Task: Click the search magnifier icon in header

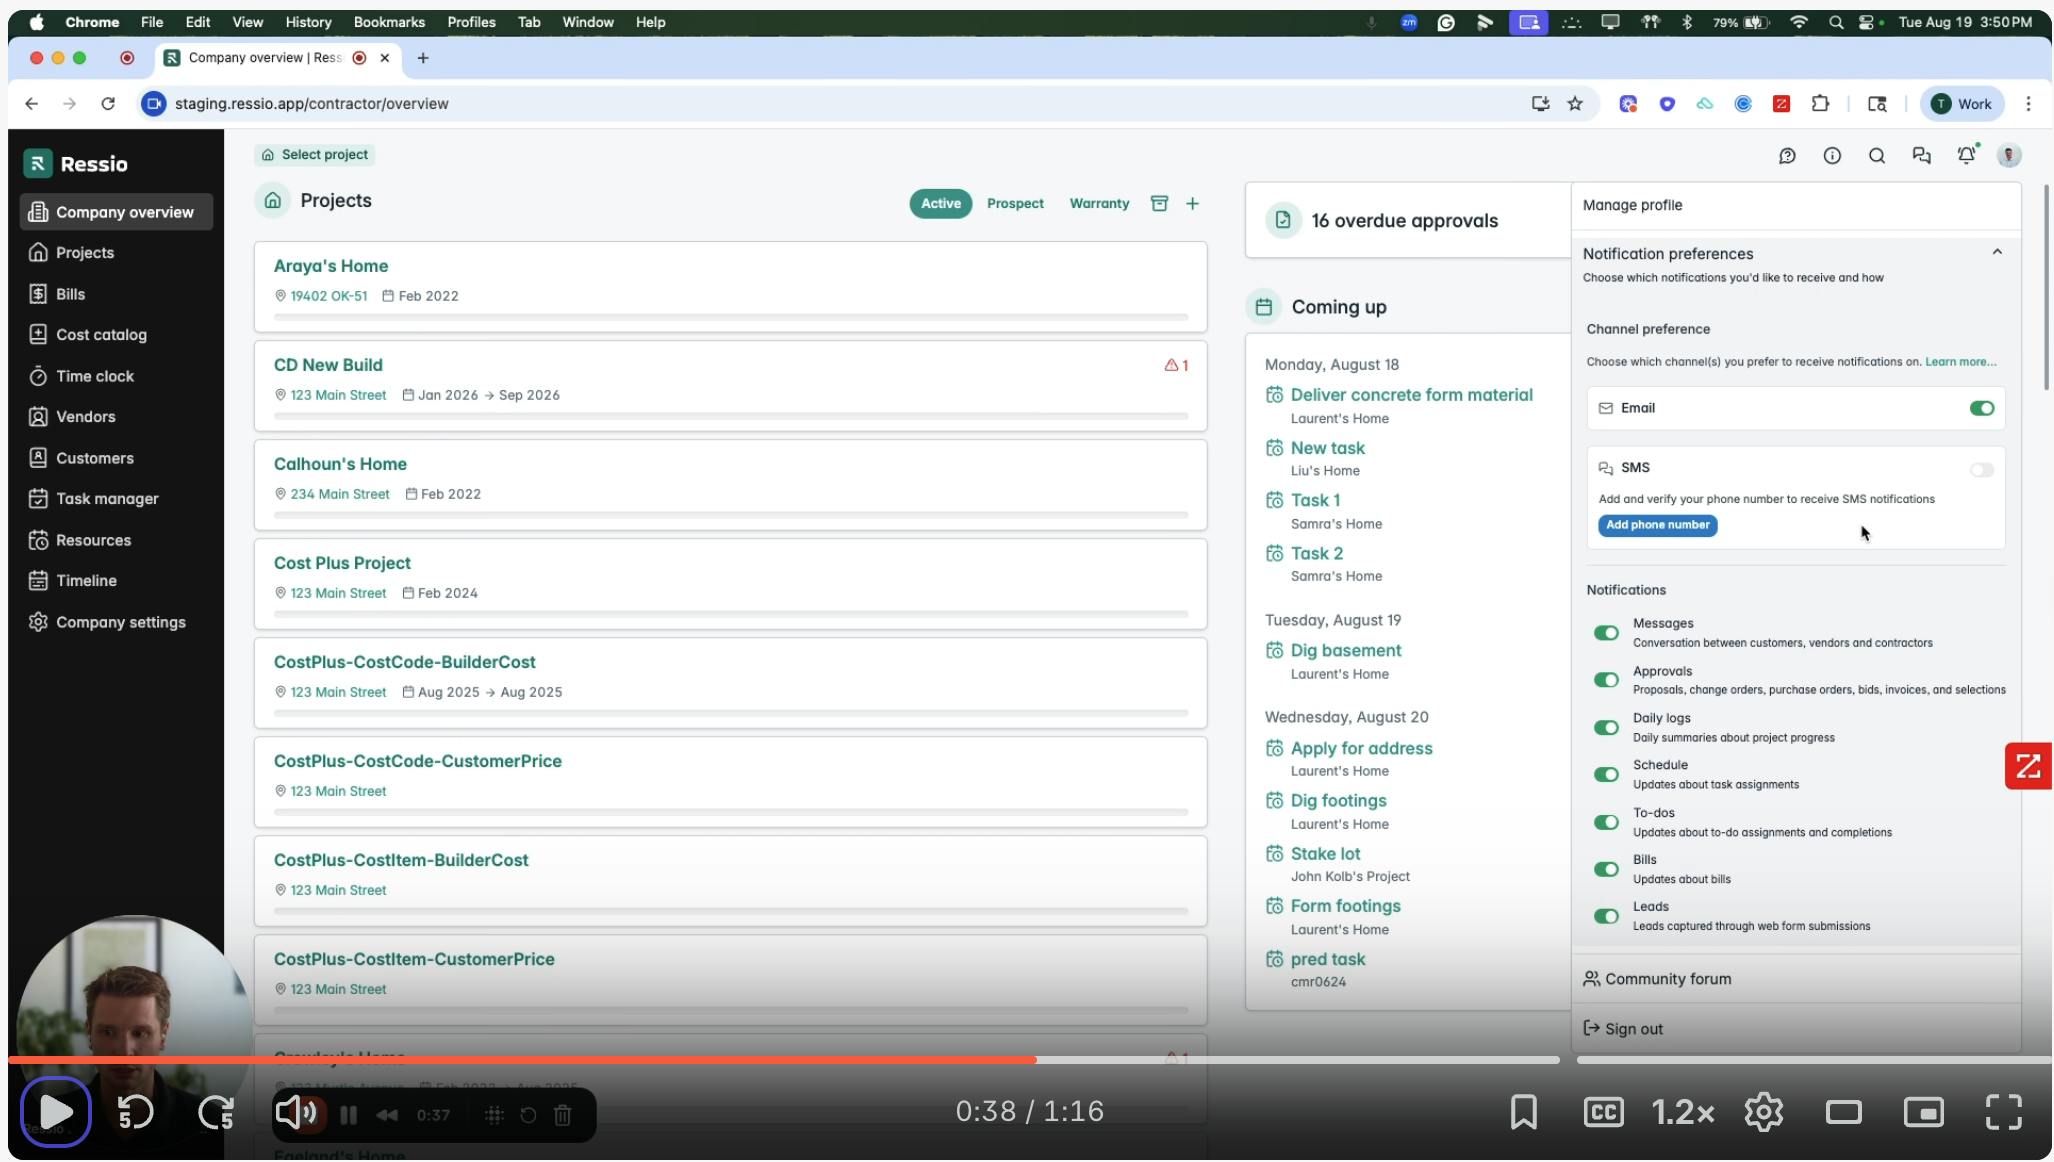Action: pyautogui.click(x=1876, y=155)
